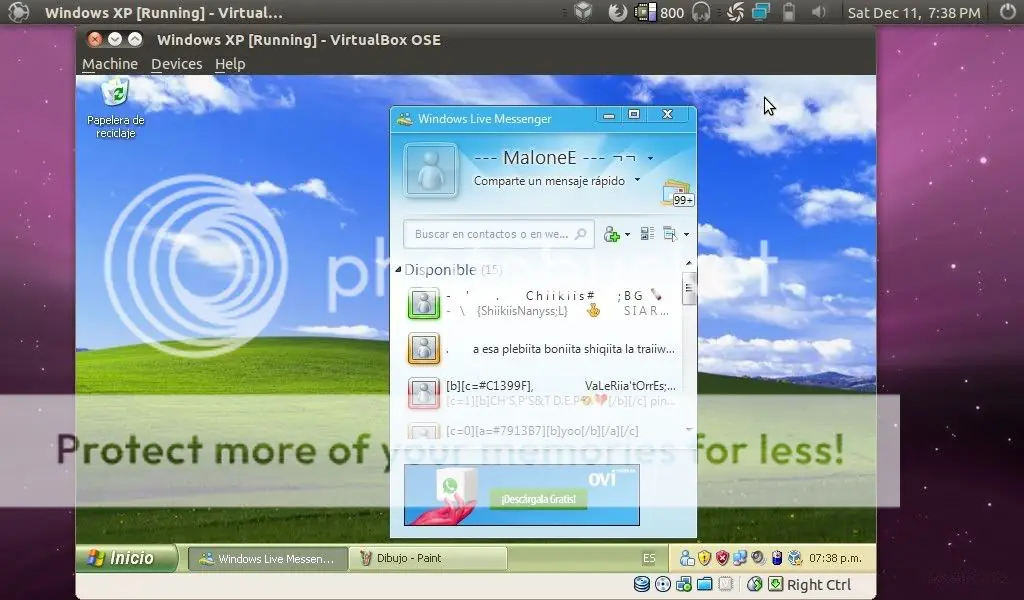
Task: Click the green avatar of Chiikiis# contact
Action: (424, 304)
